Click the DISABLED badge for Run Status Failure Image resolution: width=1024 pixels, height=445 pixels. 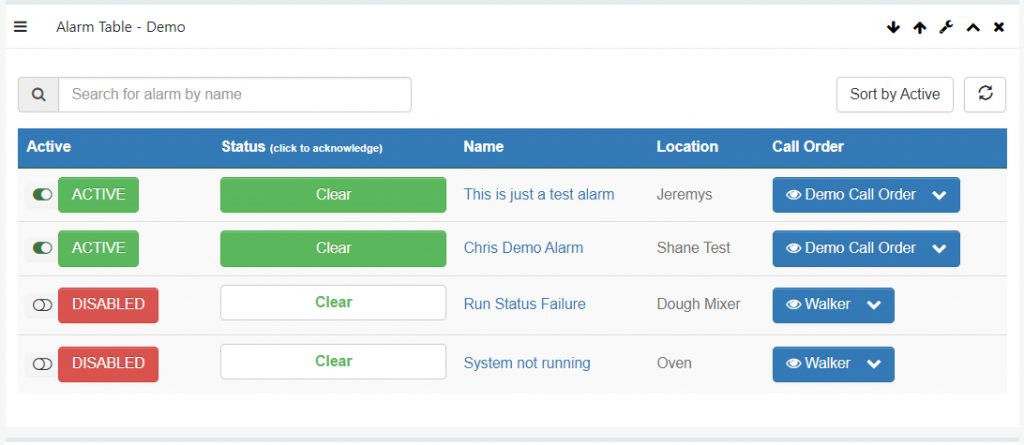tap(108, 305)
